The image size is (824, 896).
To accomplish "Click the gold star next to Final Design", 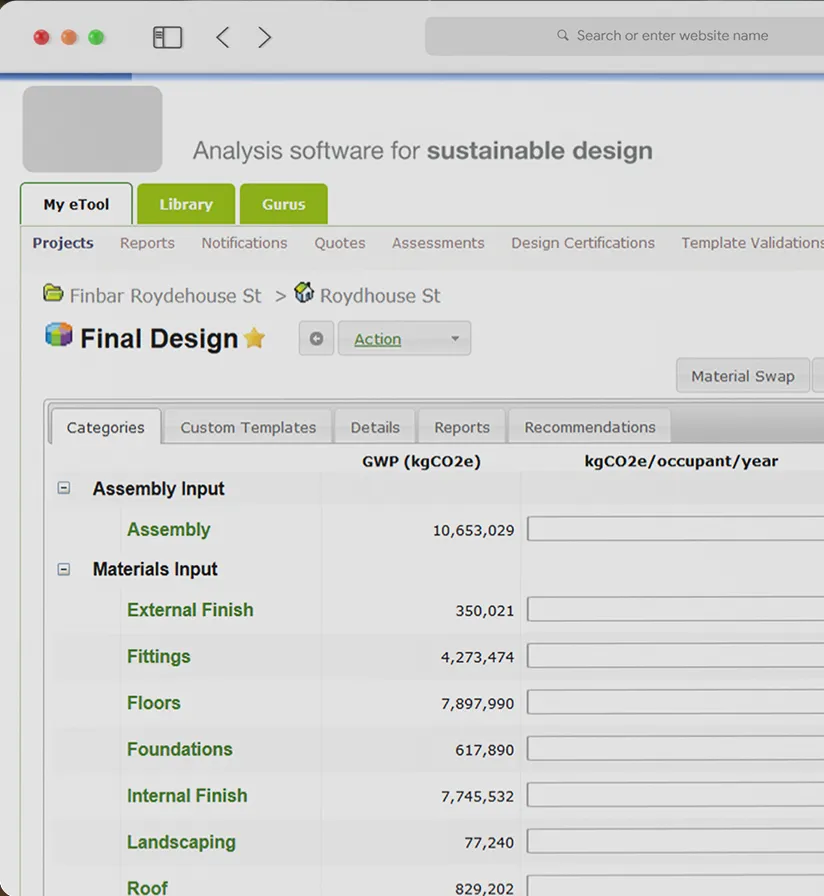I will (255, 339).
